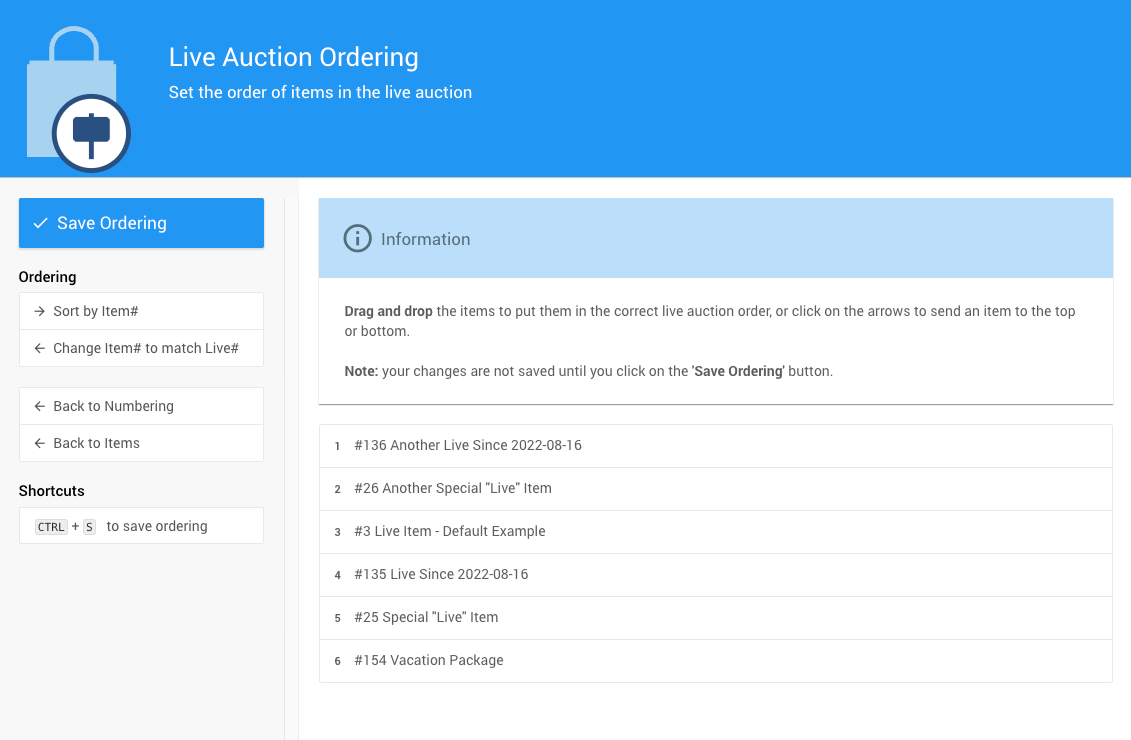Click the CTRL key badge in Shortcuts

[51, 527]
